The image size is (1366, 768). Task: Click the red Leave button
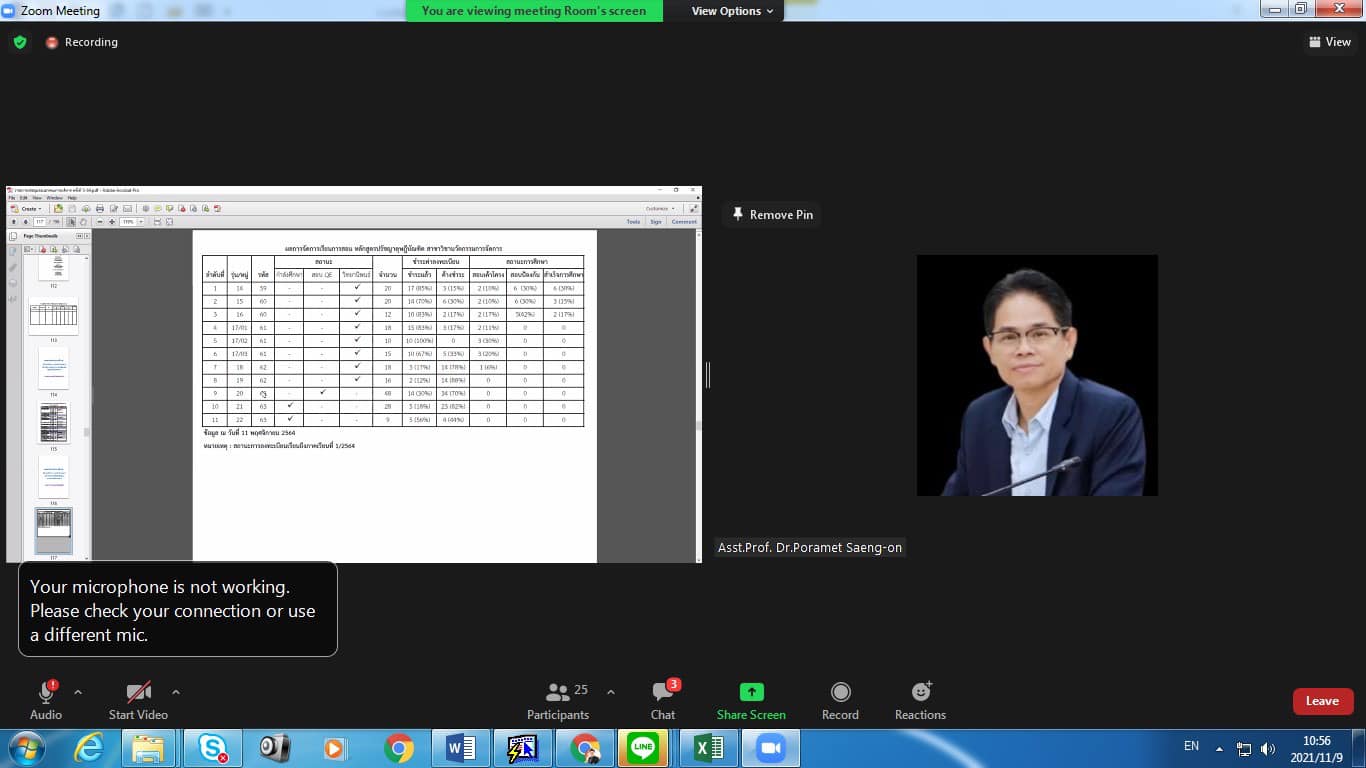click(x=1322, y=701)
